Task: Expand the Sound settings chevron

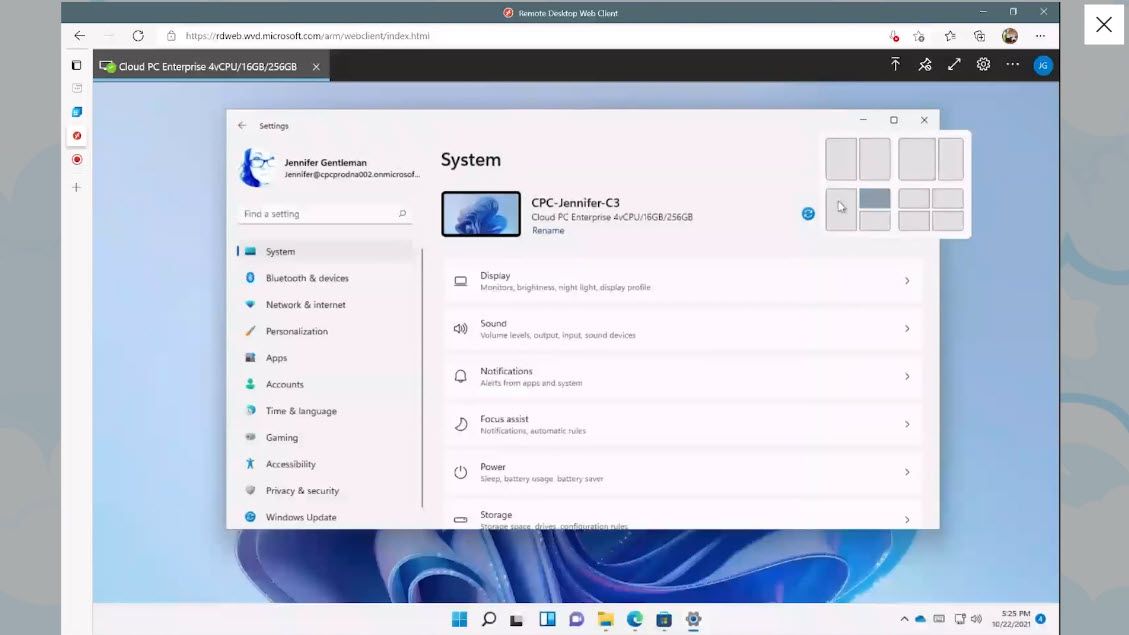Action: point(907,328)
